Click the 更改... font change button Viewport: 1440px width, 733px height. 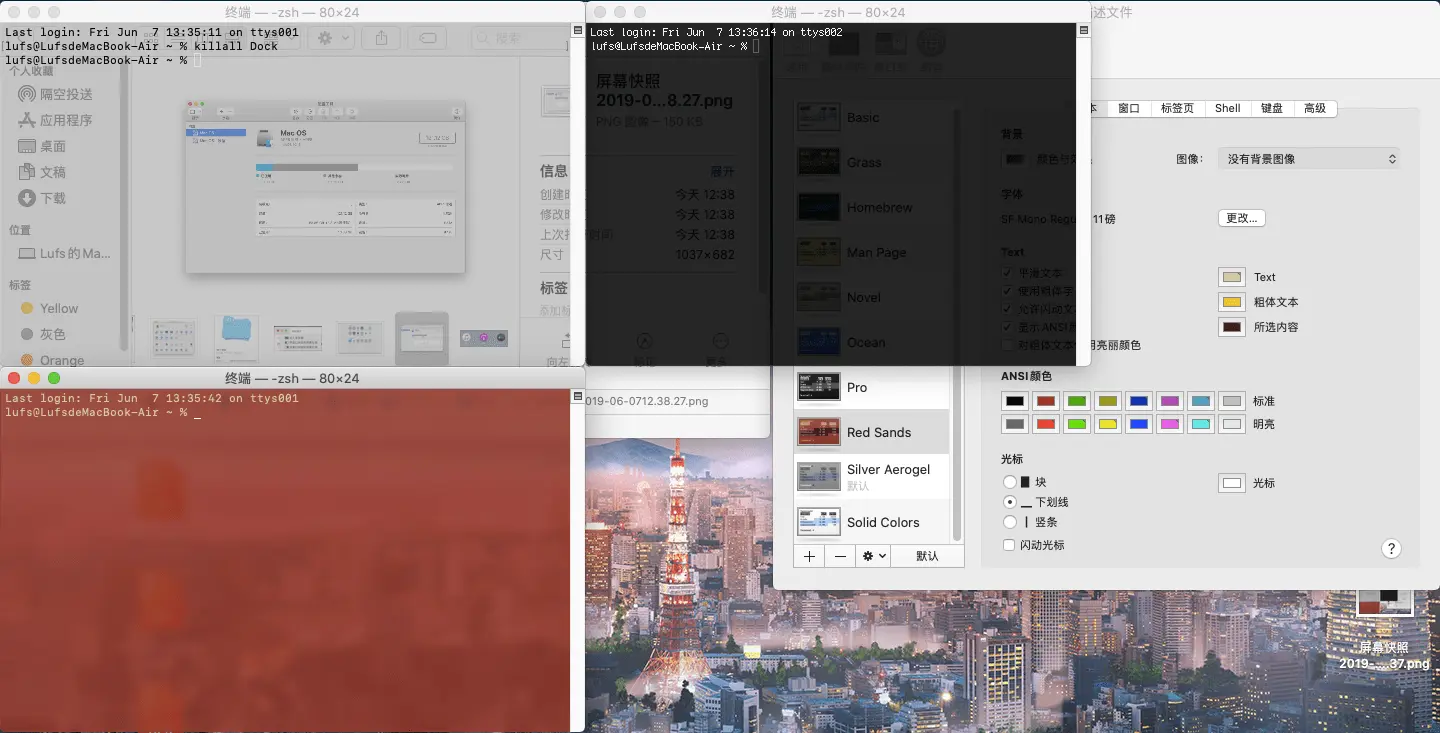(1241, 218)
